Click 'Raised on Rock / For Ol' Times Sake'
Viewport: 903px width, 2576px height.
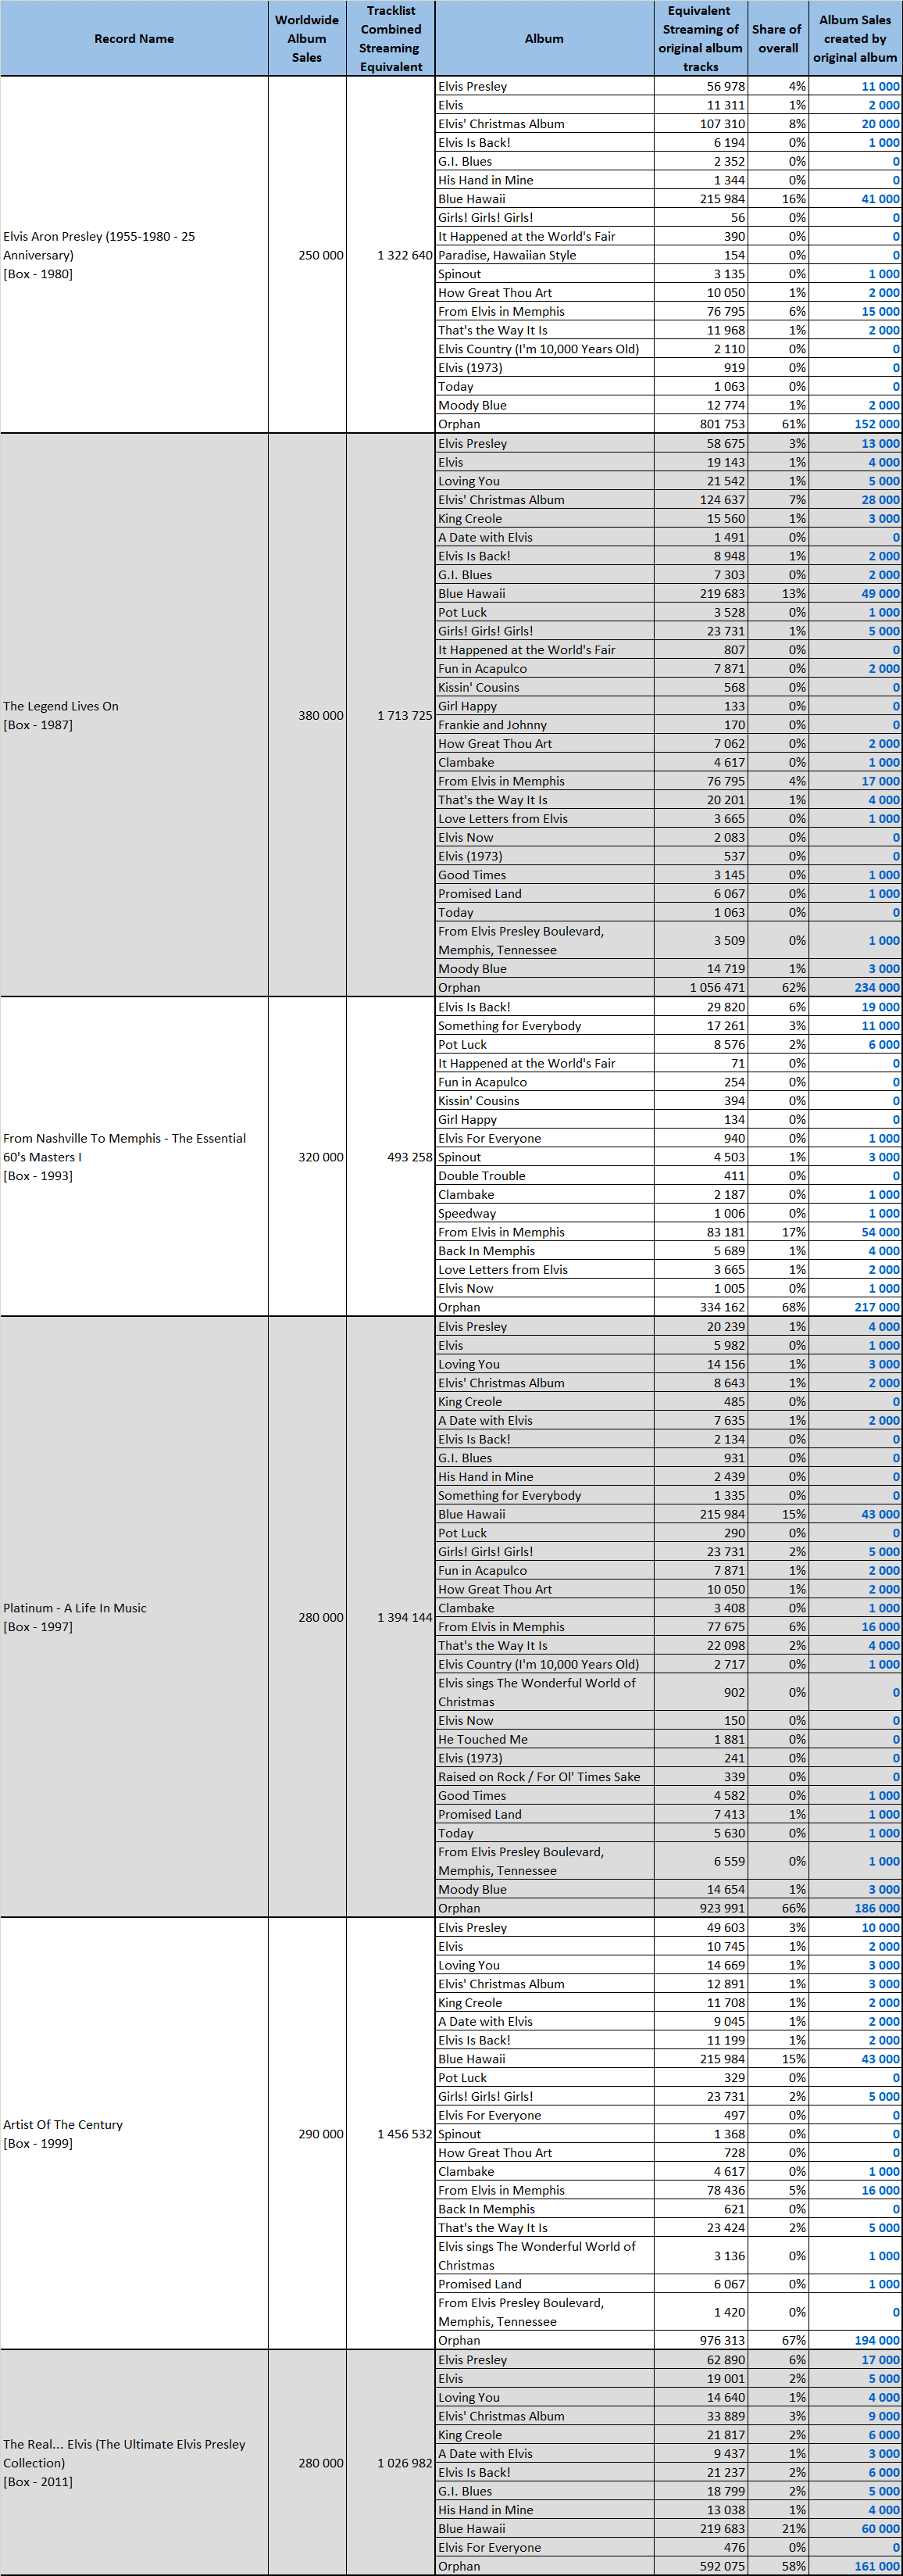pyautogui.click(x=544, y=1777)
